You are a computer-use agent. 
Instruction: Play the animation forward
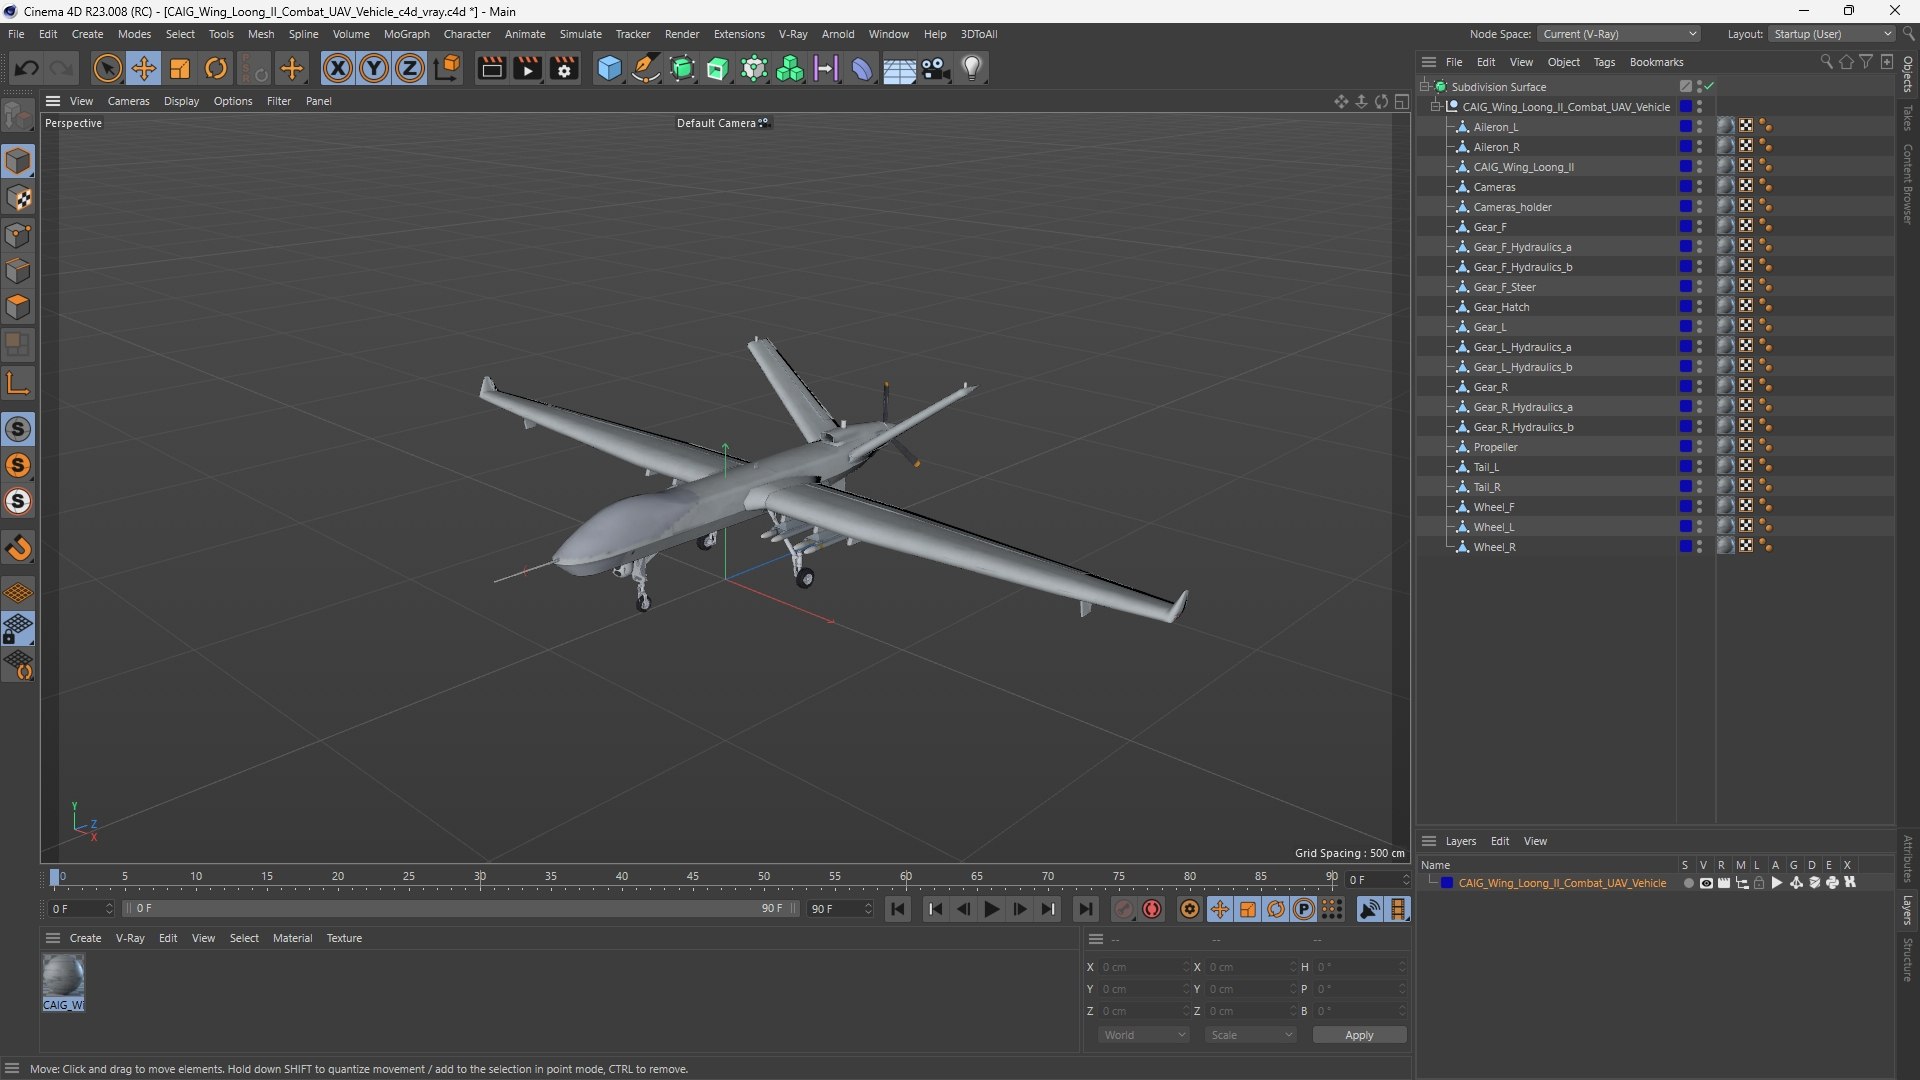(991, 909)
